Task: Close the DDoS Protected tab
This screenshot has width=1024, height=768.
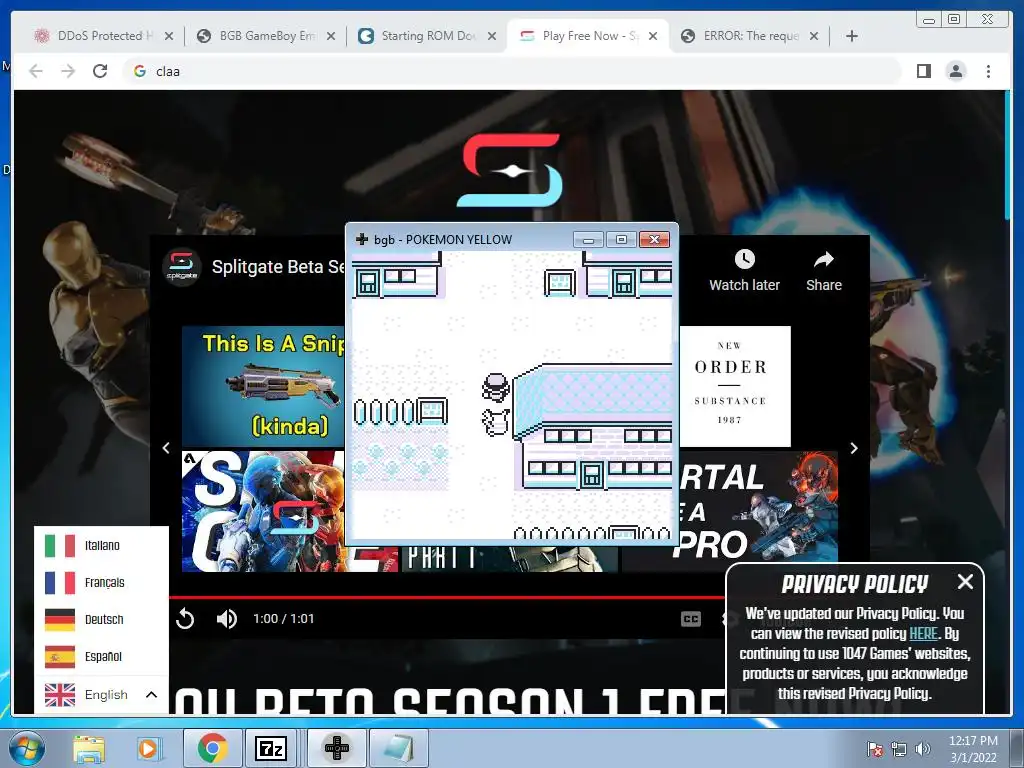Action: pyautogui.click(x=169, y=36)
